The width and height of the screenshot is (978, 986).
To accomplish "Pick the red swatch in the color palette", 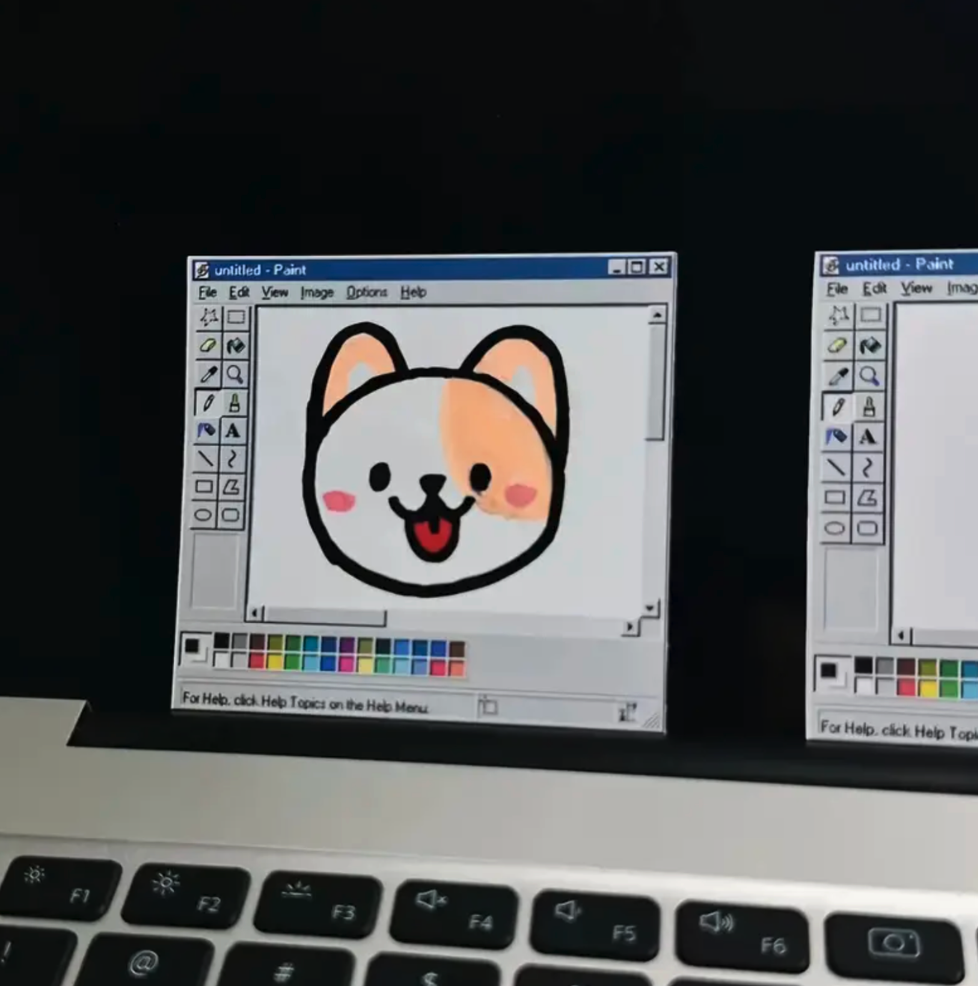I will [256, 661].
